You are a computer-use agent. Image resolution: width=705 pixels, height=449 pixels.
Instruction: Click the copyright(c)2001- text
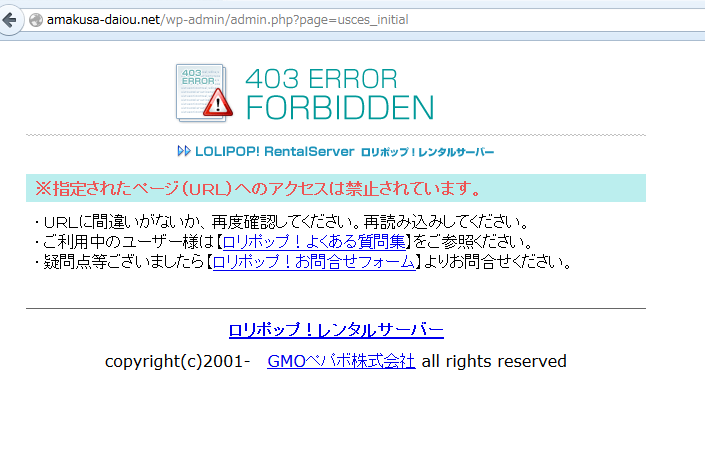[x=178, y=361]
